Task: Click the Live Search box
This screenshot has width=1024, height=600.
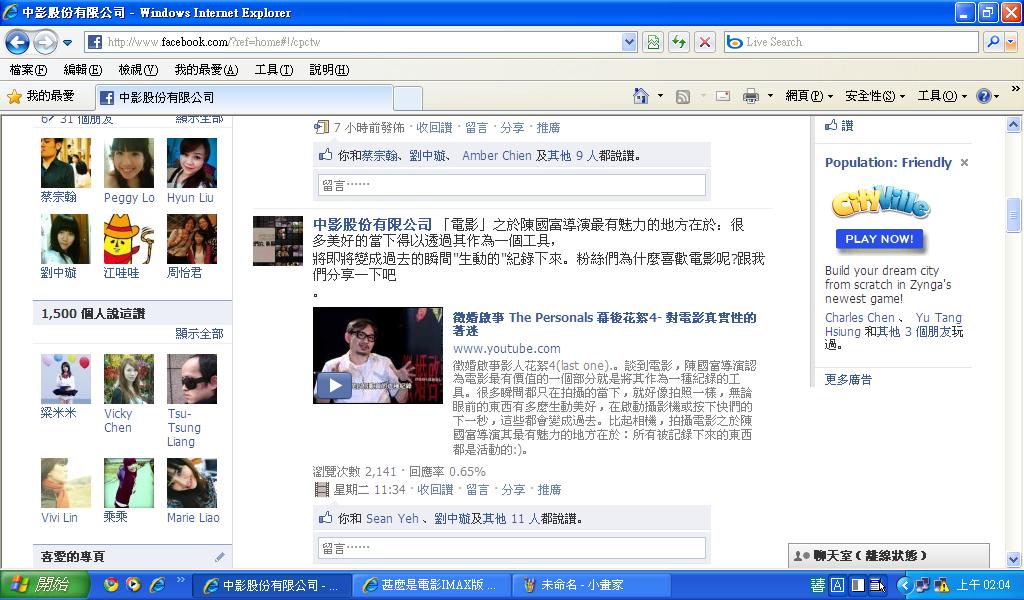Action: [851, 42]
